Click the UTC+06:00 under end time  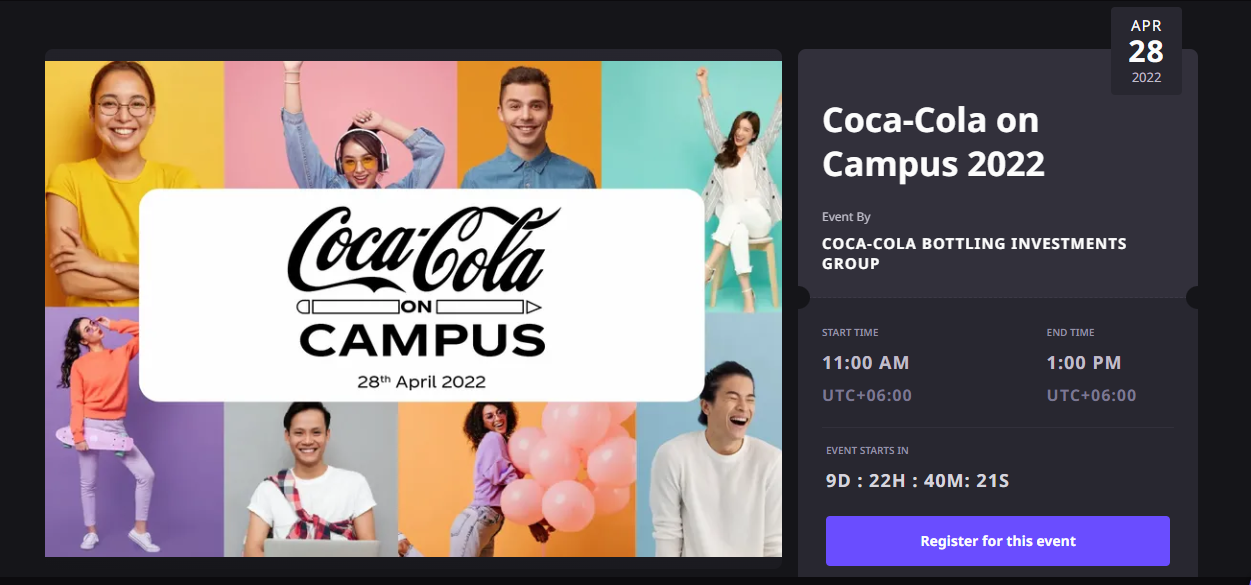click(1092, 395)
